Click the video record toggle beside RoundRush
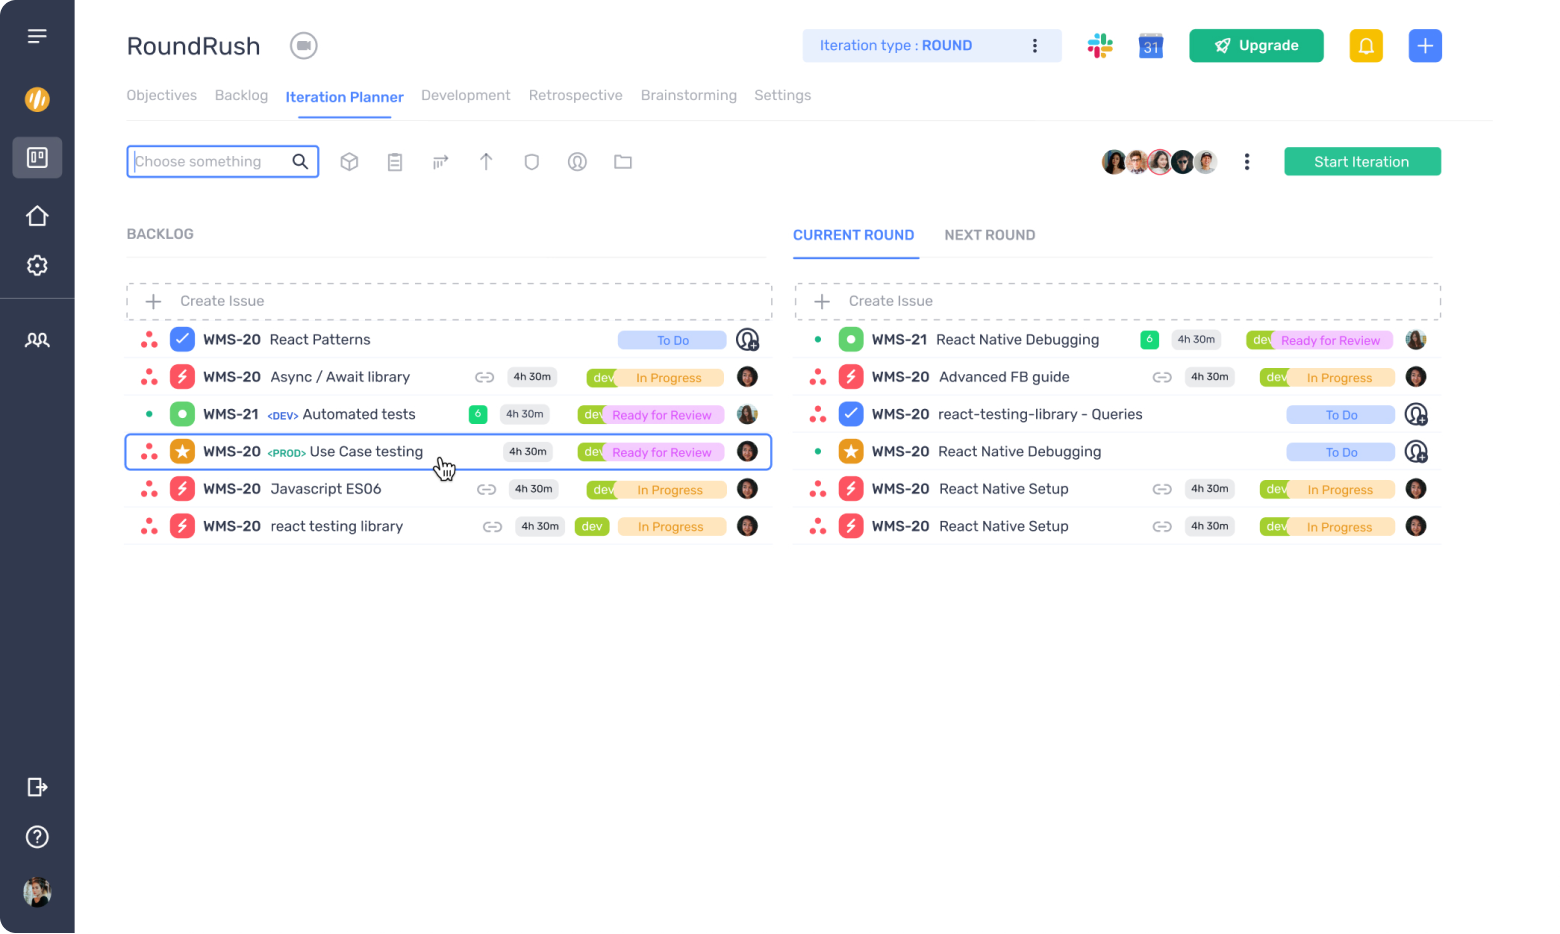Screen dimensions: 1560x934 pos(303,46)
